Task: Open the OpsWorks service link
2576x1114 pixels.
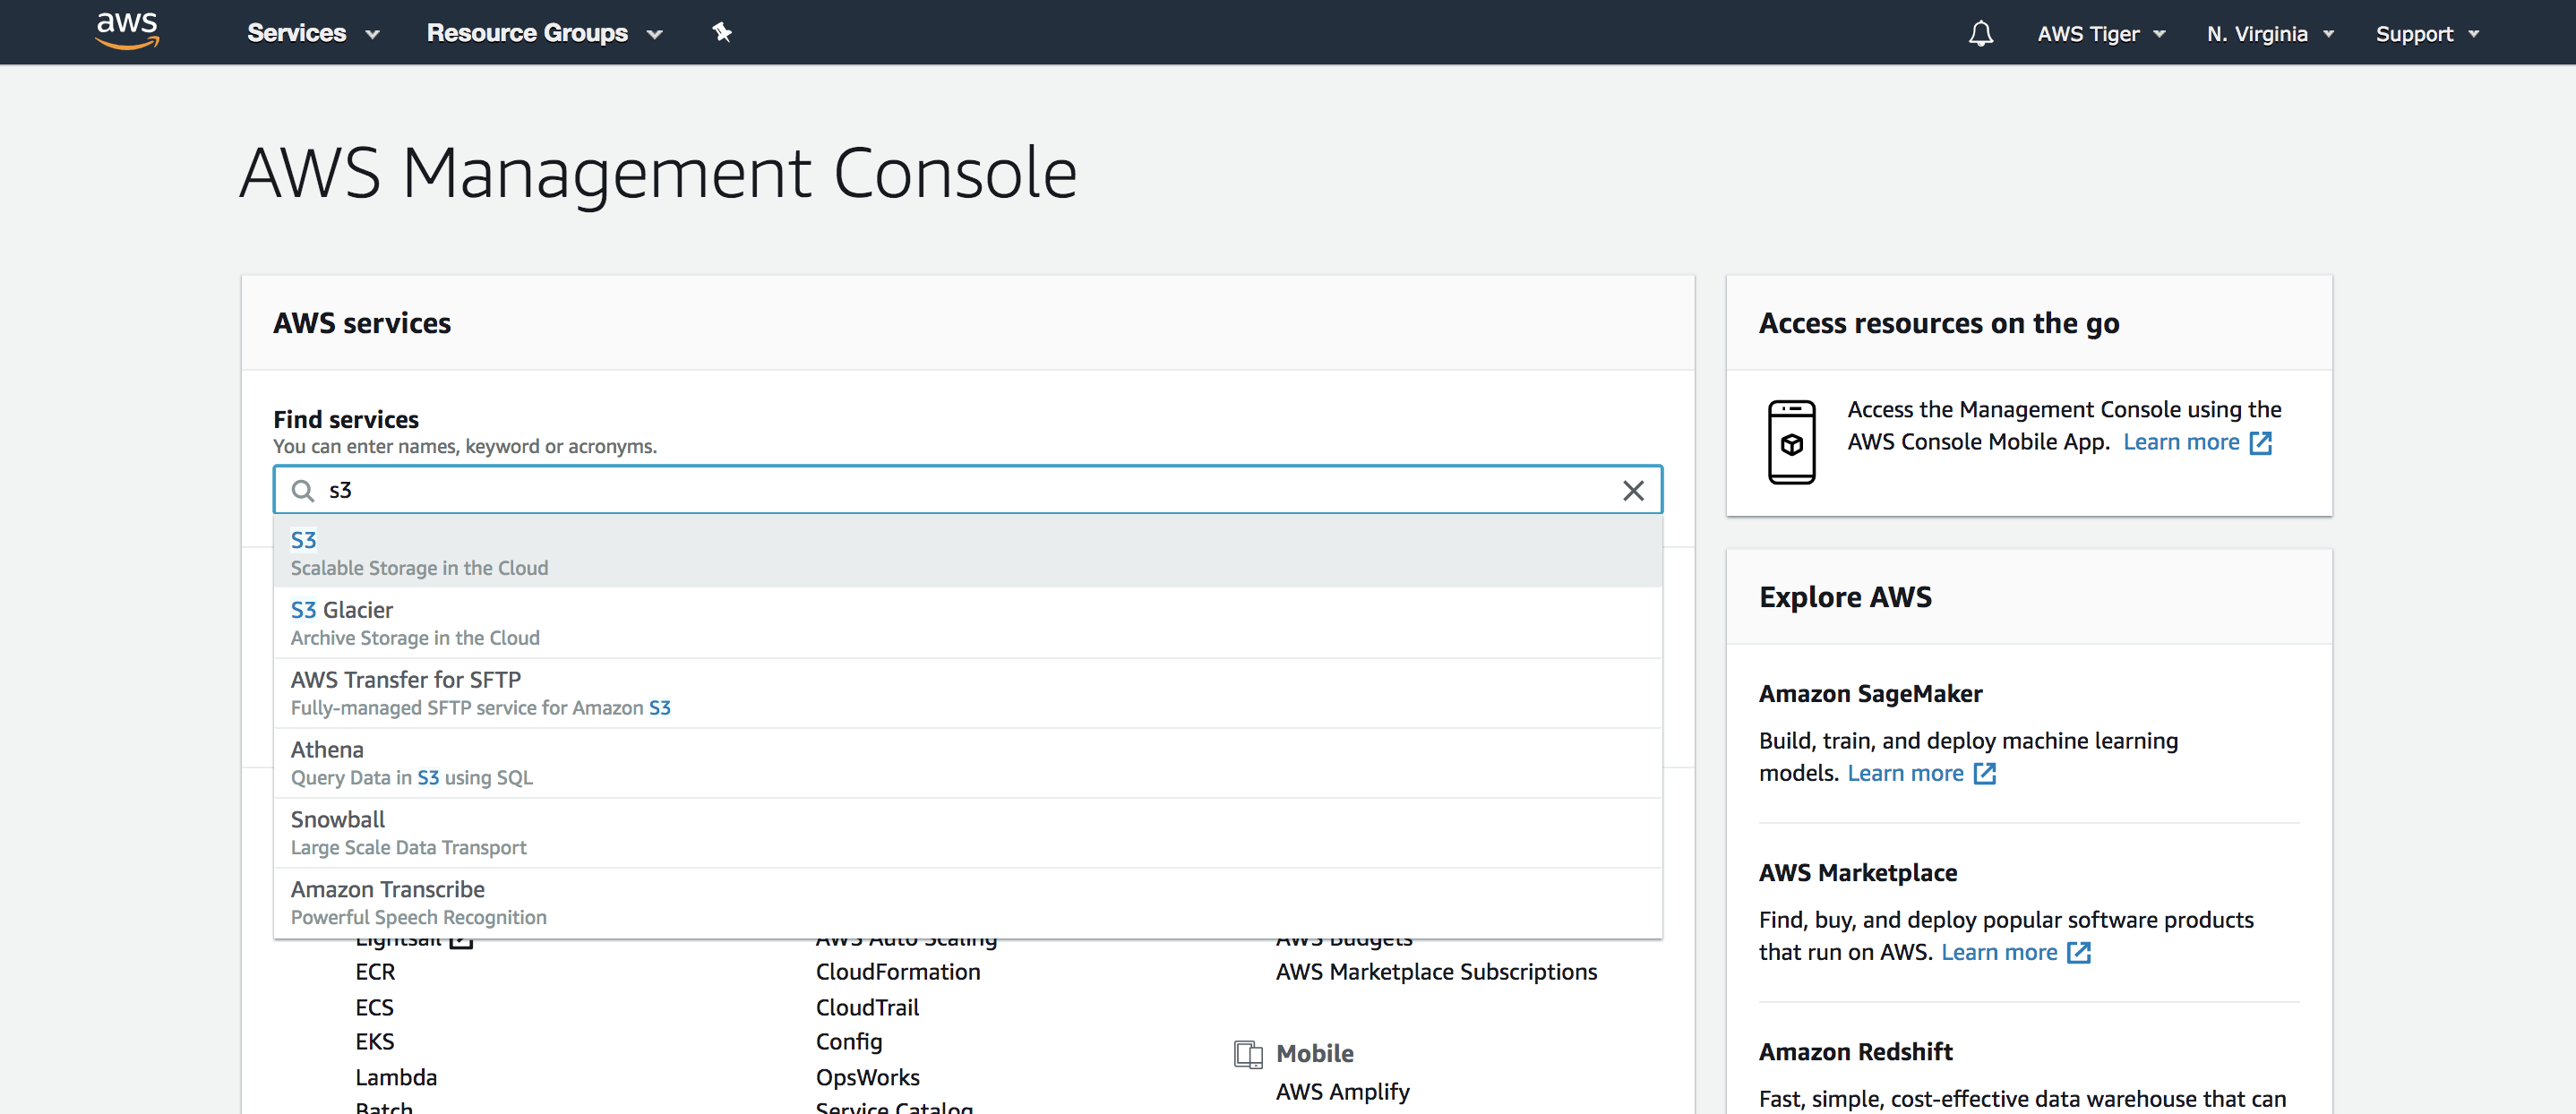Action: (x=867, y=1077)
